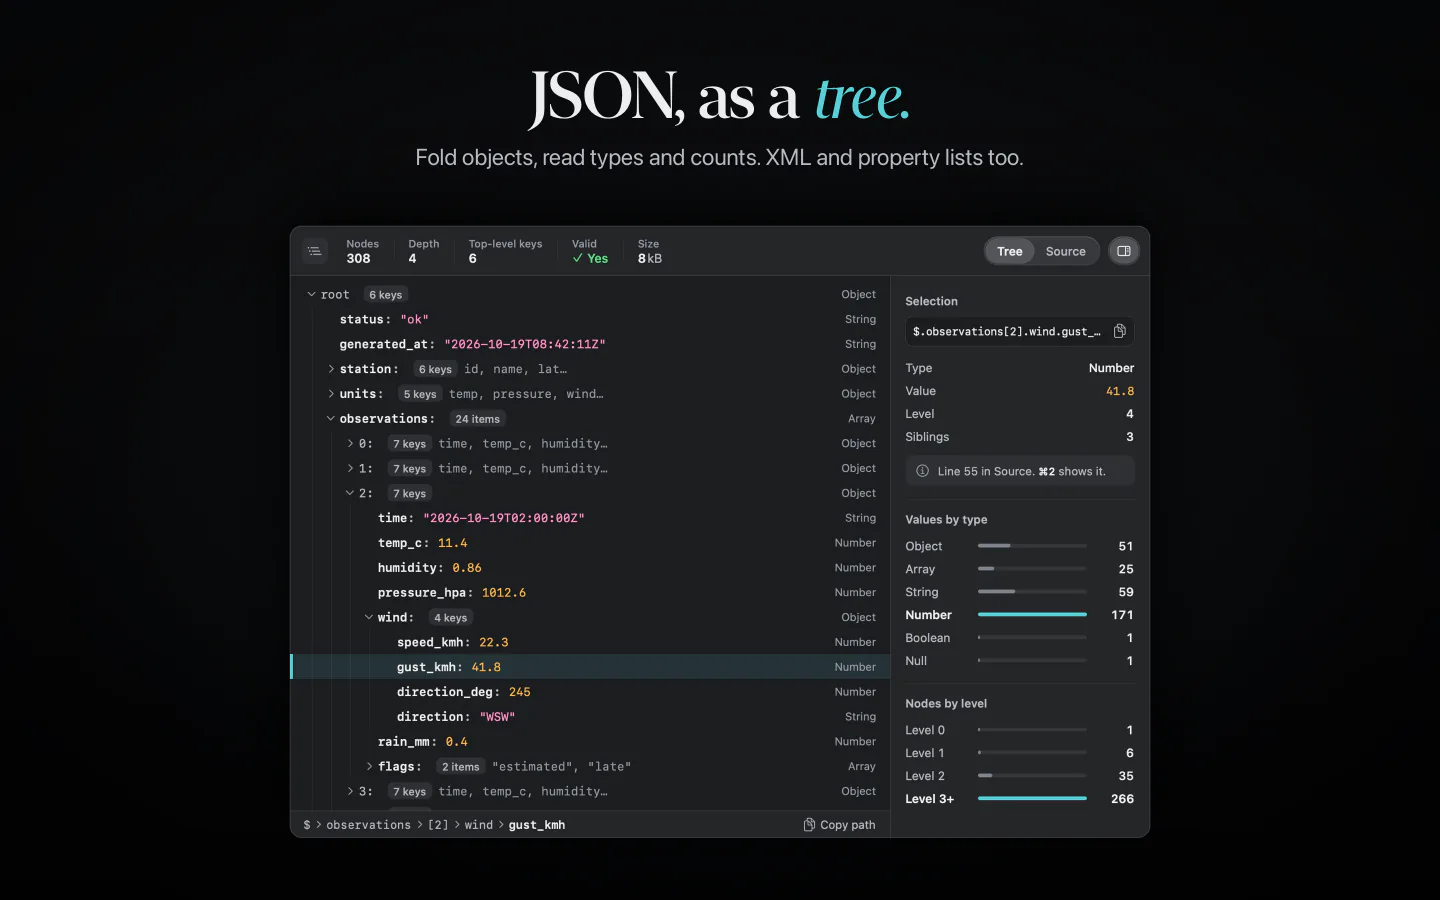Click the Boolean count row
Image resolution: width=1440 pixels, height=900 pixels.
[1020, 638]
